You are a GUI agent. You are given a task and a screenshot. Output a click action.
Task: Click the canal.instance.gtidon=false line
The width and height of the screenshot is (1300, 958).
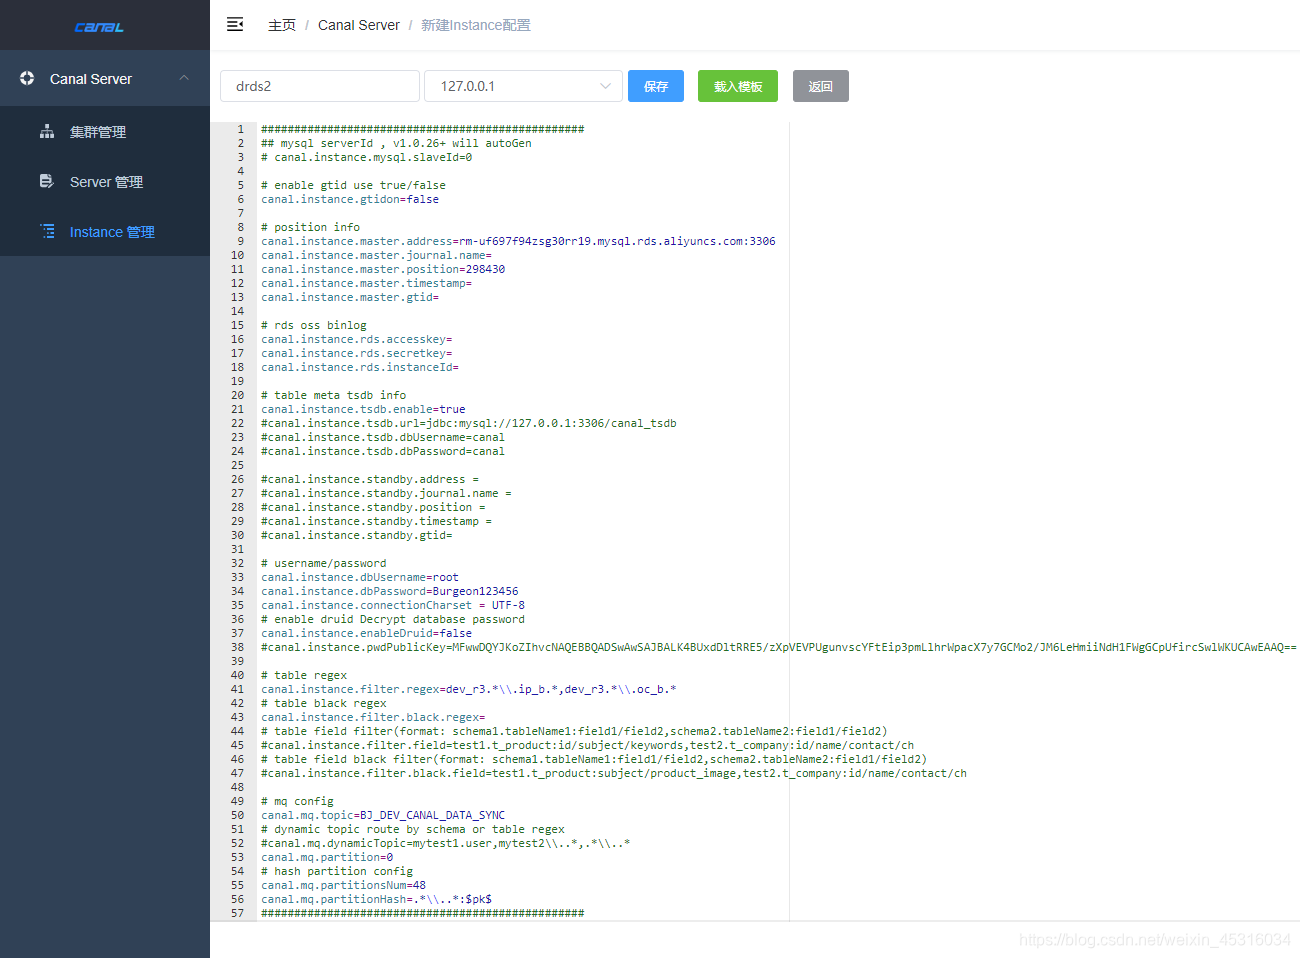(350, 199)
